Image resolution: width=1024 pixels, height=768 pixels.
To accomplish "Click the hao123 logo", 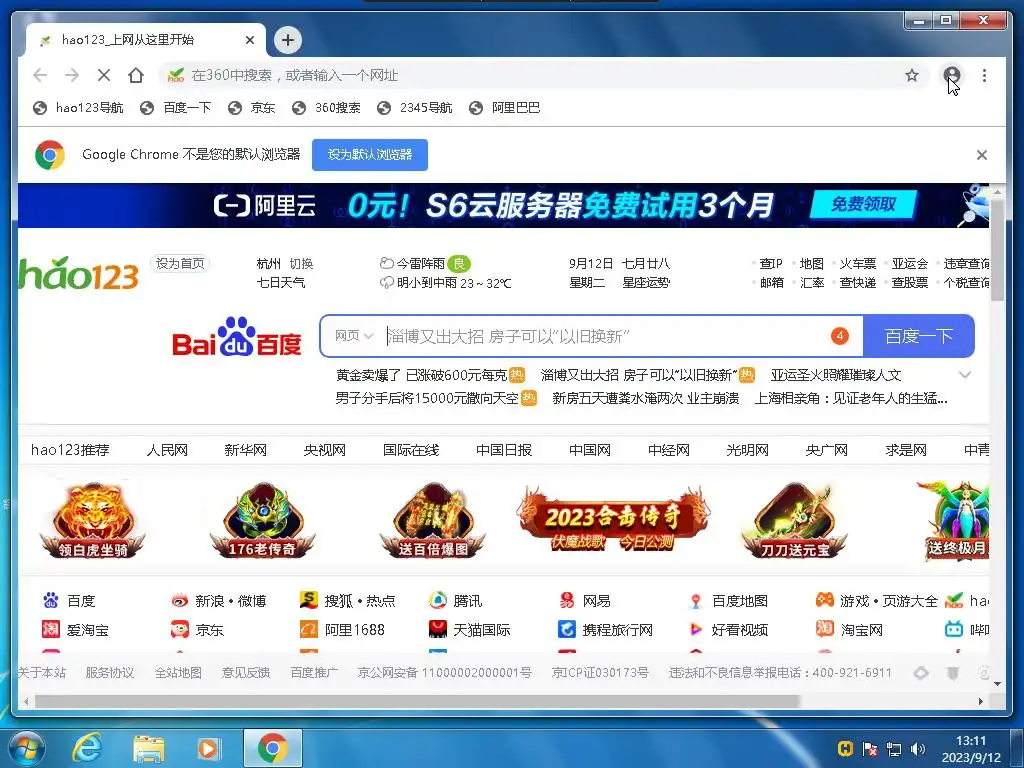I will [79, 274].
